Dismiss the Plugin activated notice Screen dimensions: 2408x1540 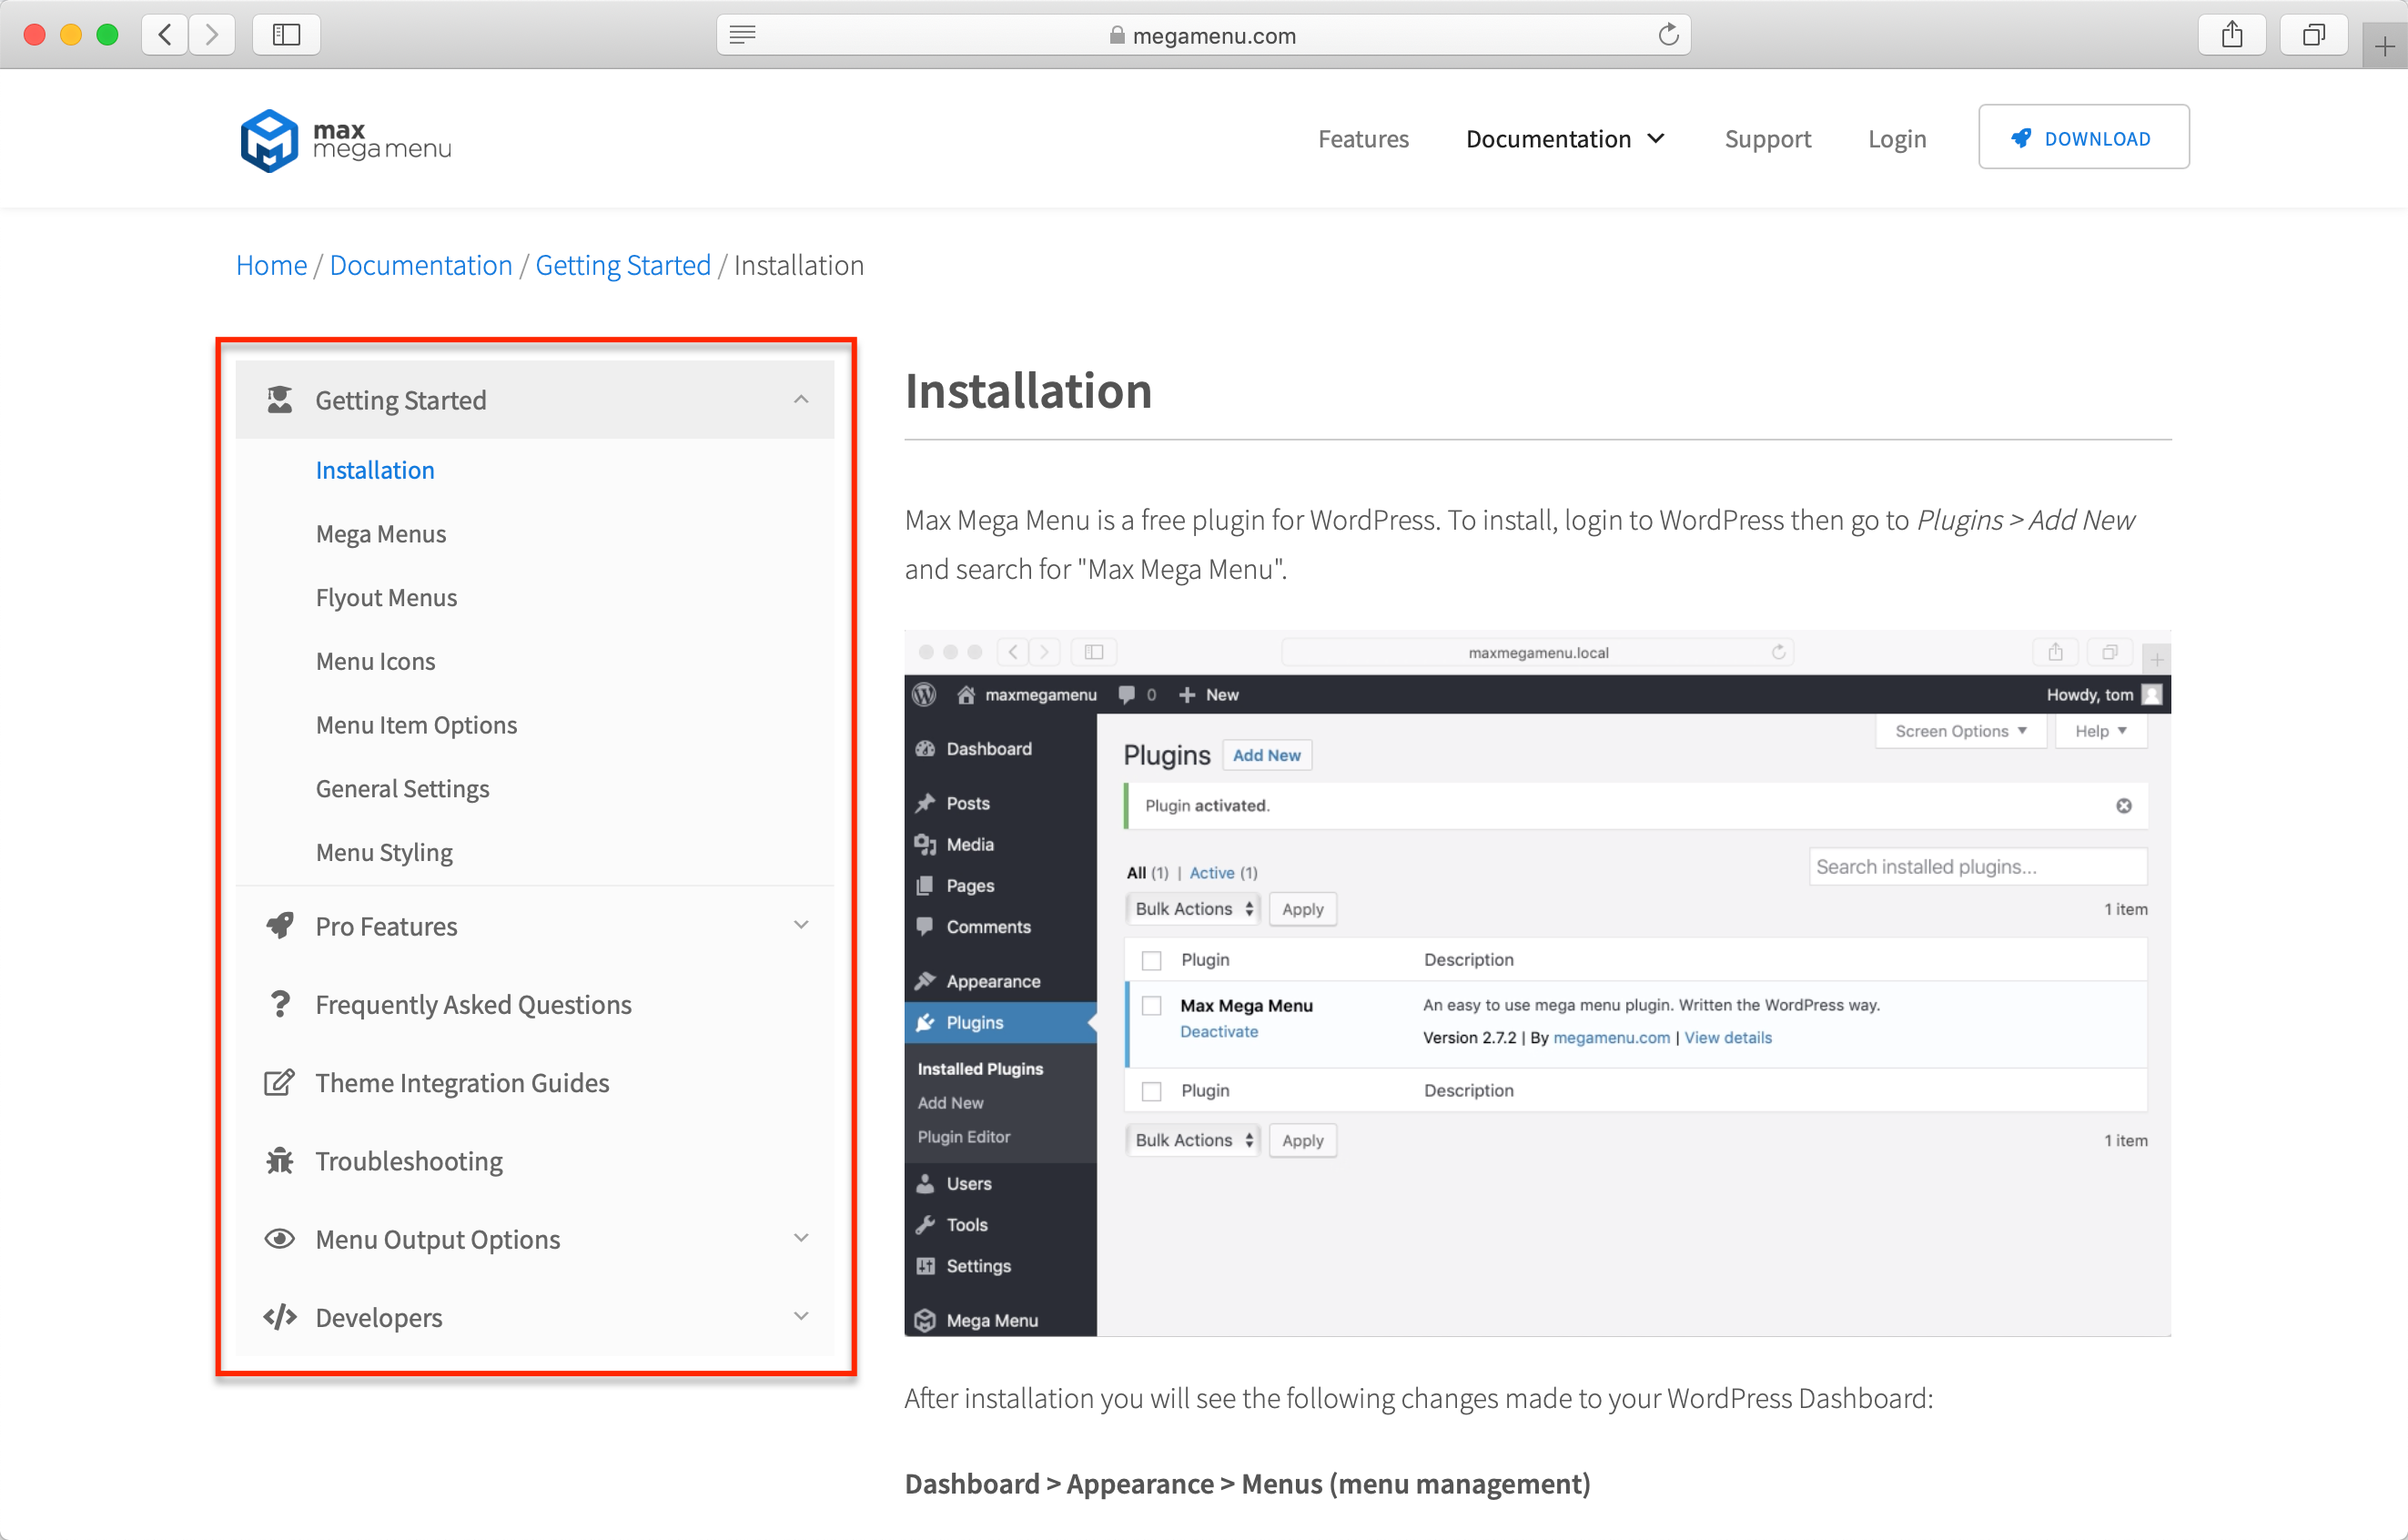[2124, 806]
